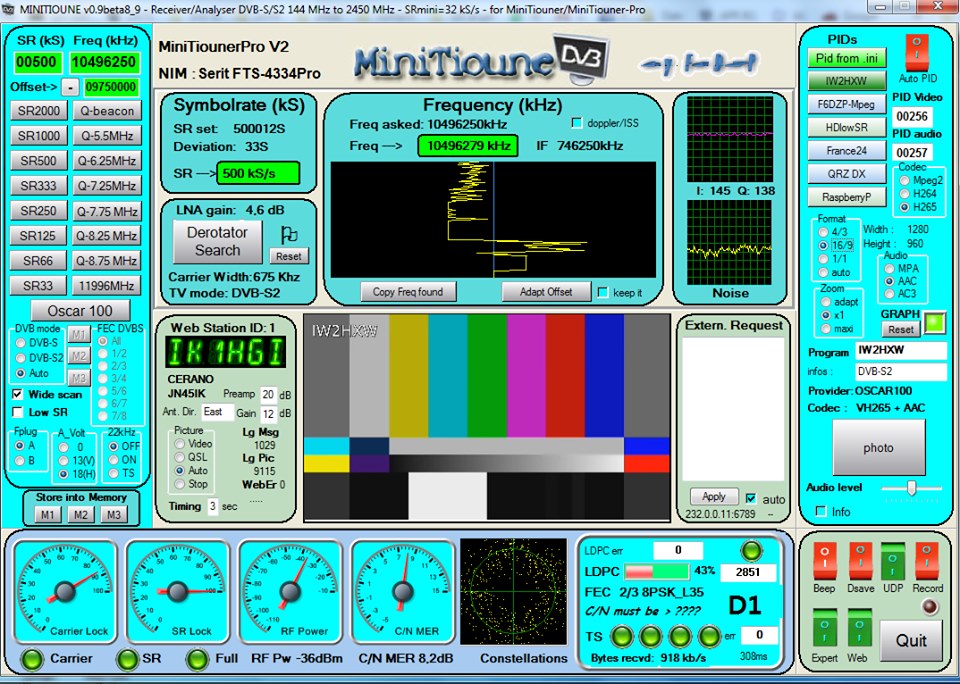Toggle the Web switch
Viewport: 960px width, 684px height.
(858, 628)
